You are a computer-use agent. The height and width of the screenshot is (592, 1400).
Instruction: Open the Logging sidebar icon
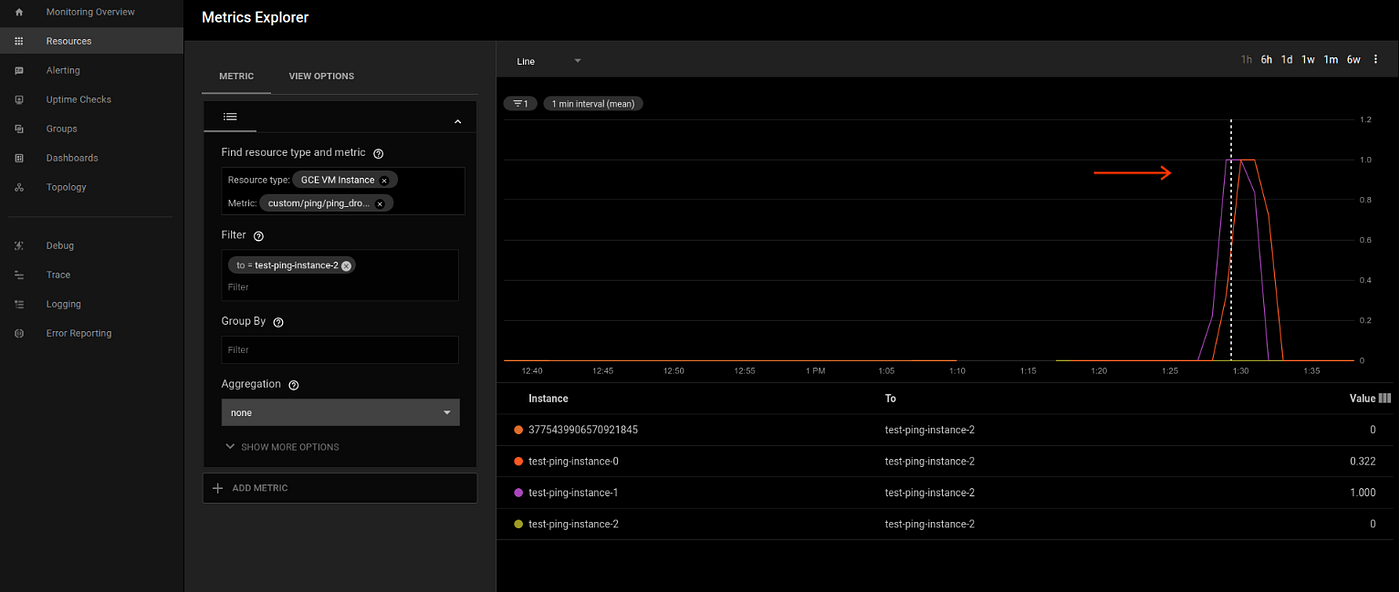pos(18,303)
